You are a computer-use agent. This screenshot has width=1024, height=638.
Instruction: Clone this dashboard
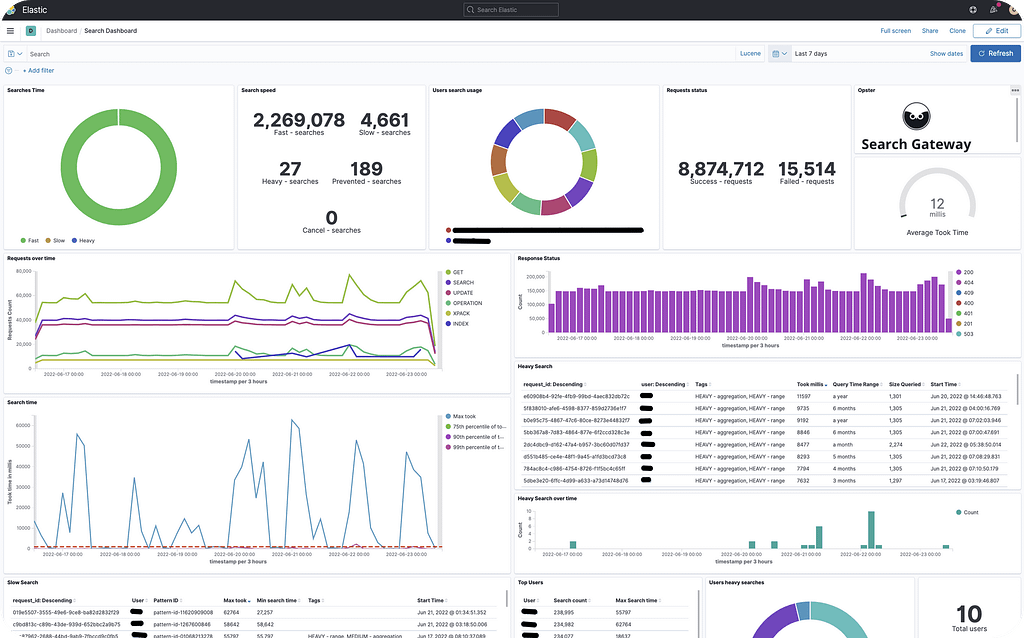(x=957, y=31)
